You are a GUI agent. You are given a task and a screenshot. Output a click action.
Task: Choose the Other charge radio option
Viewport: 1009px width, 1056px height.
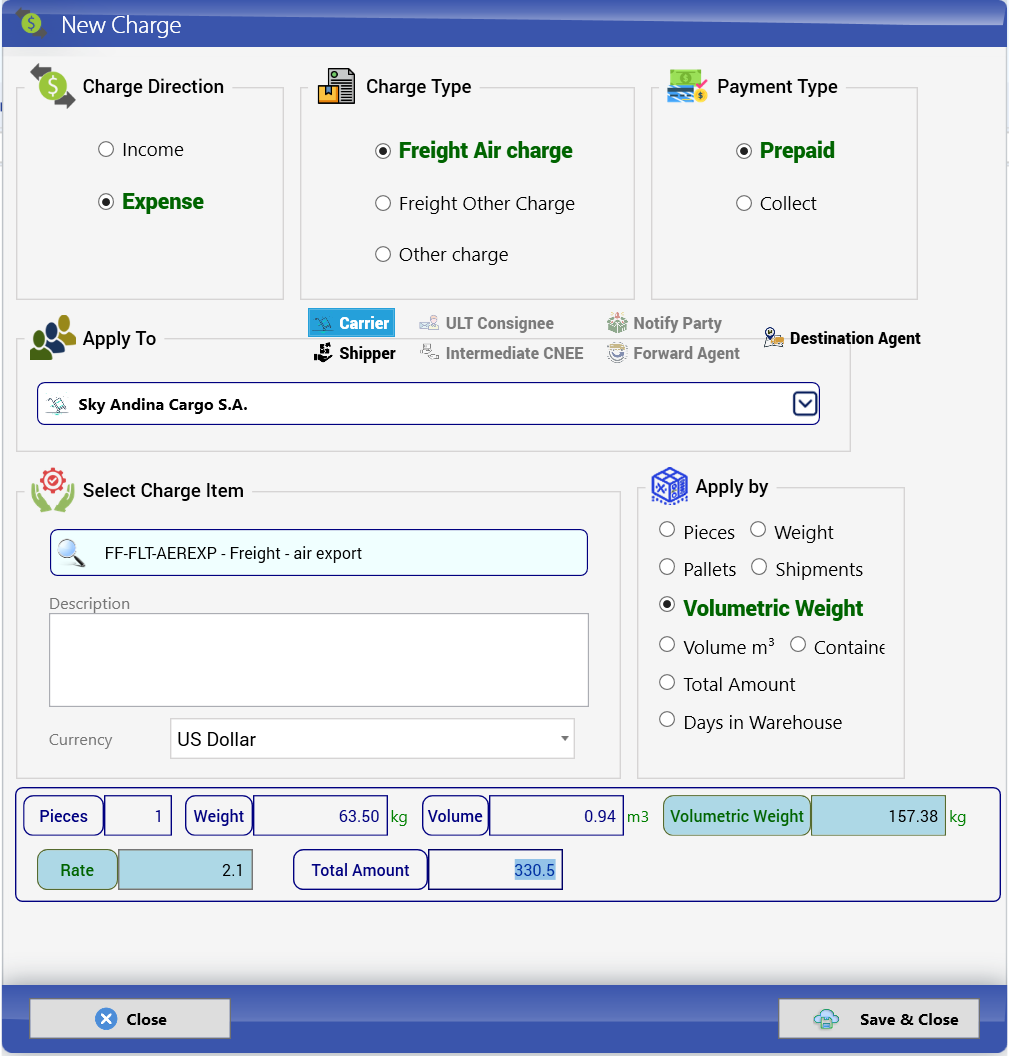point(383,254)
